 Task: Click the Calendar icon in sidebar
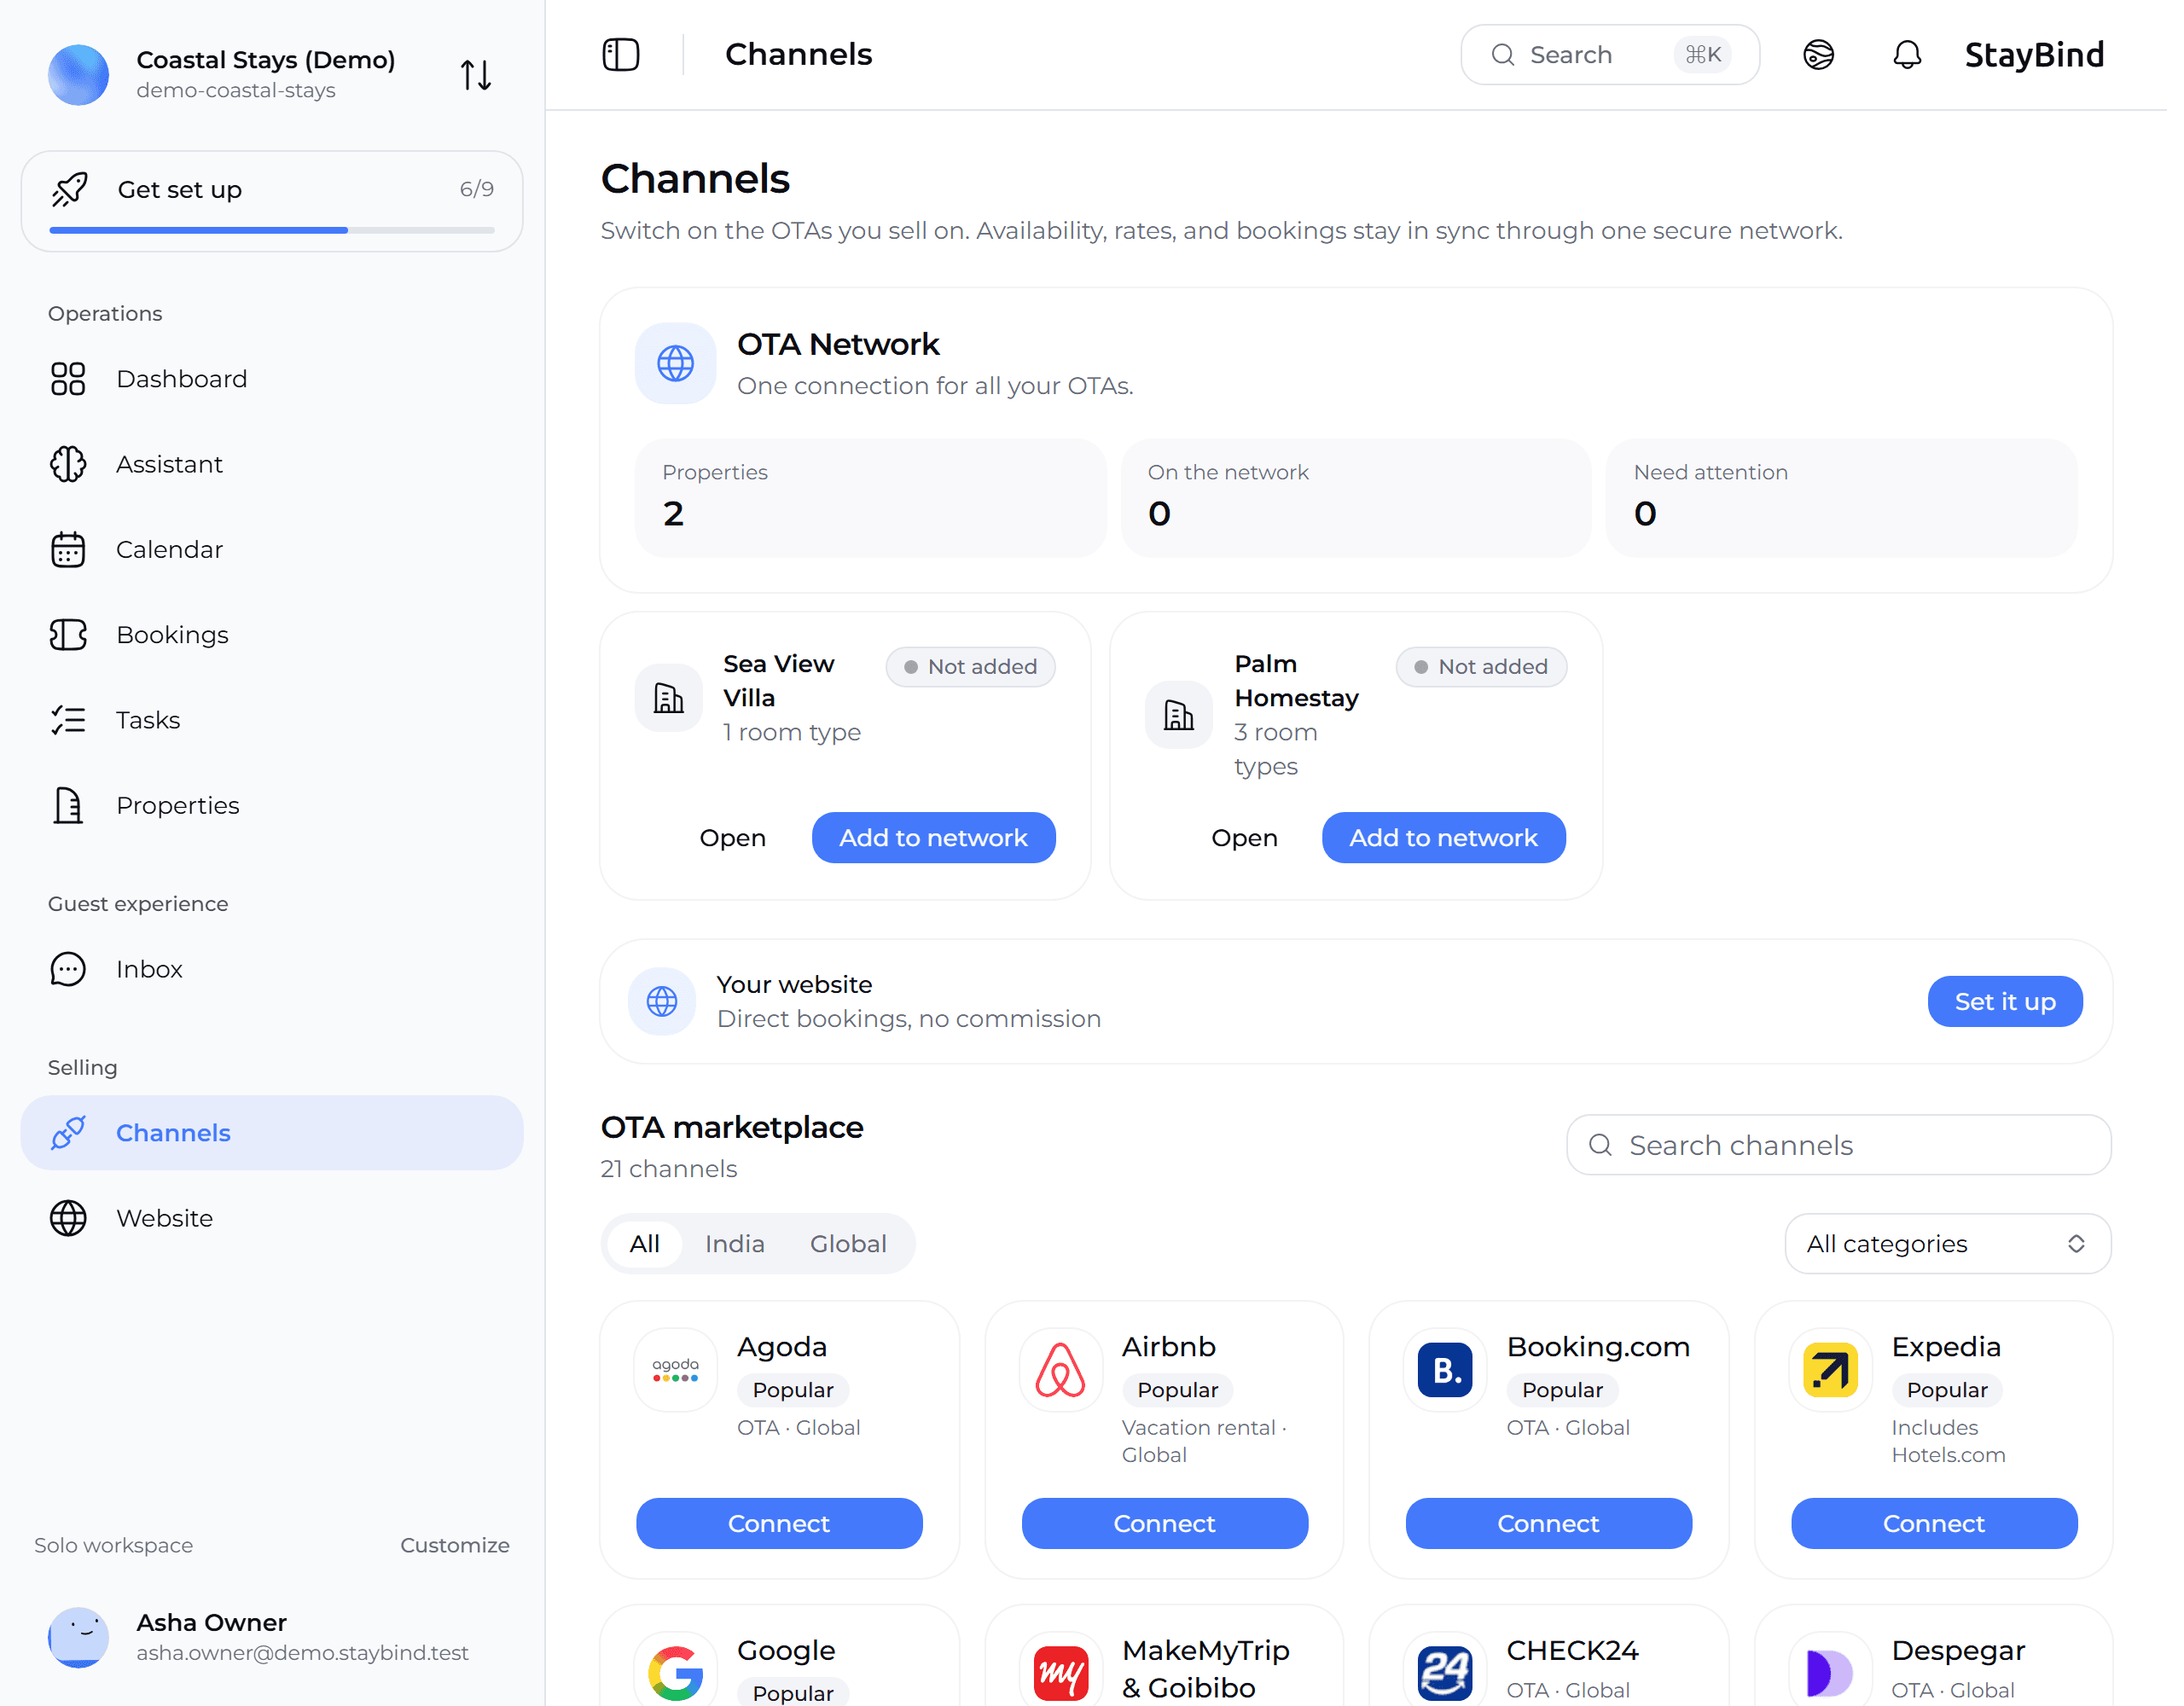(x=68, y=549)
